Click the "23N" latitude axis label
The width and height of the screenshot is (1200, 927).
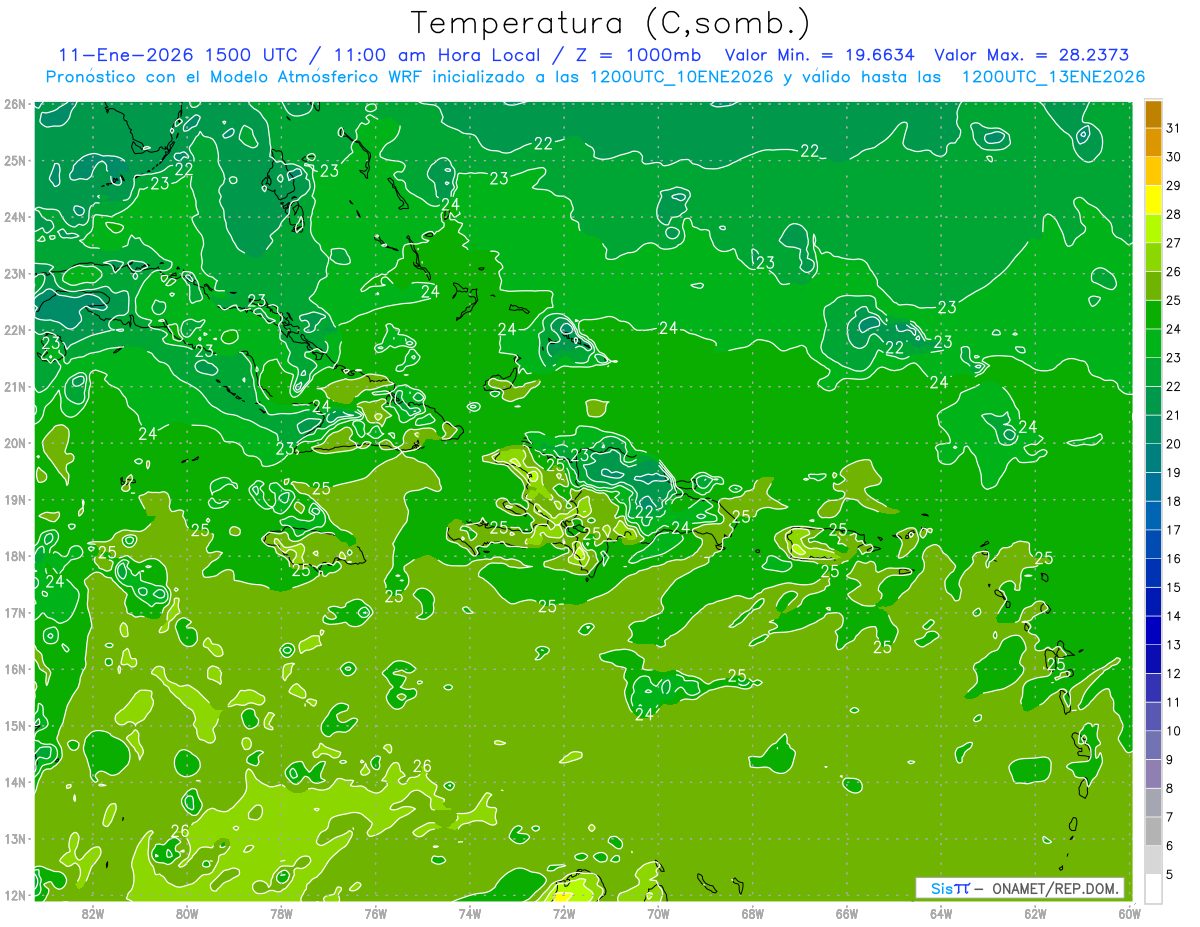(15, 273)
